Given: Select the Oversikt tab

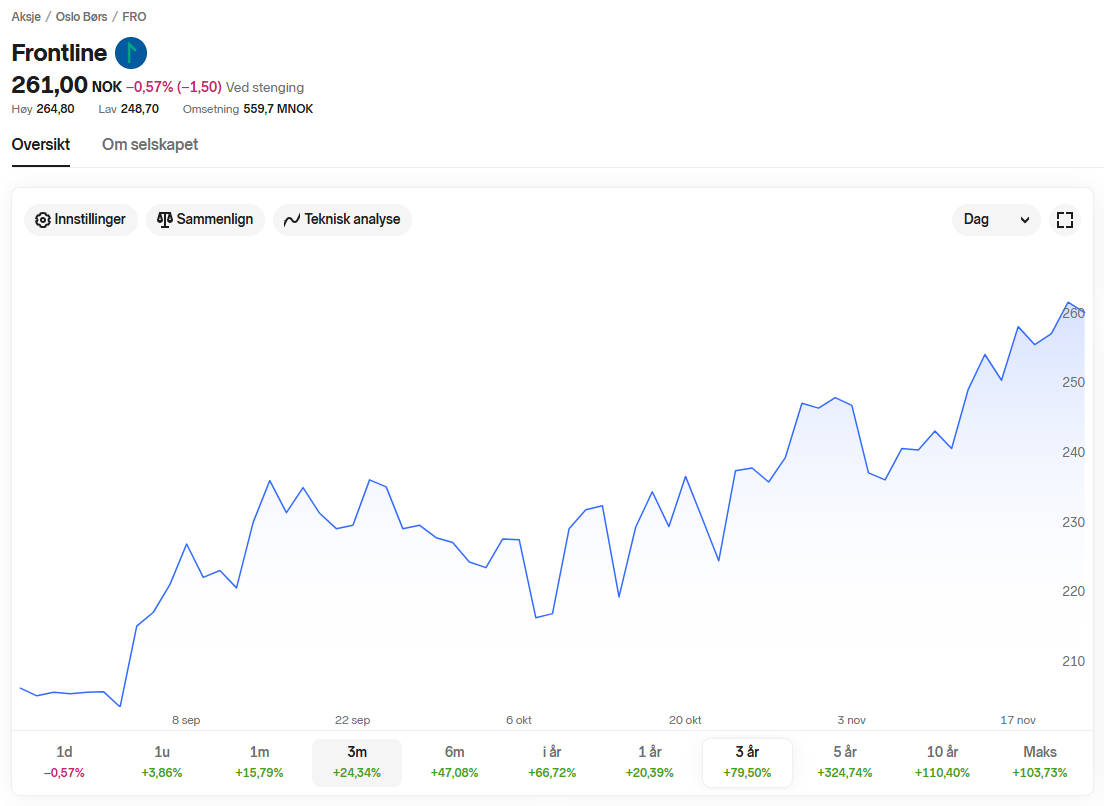Looking at the screenshot, I should (41, 145).
